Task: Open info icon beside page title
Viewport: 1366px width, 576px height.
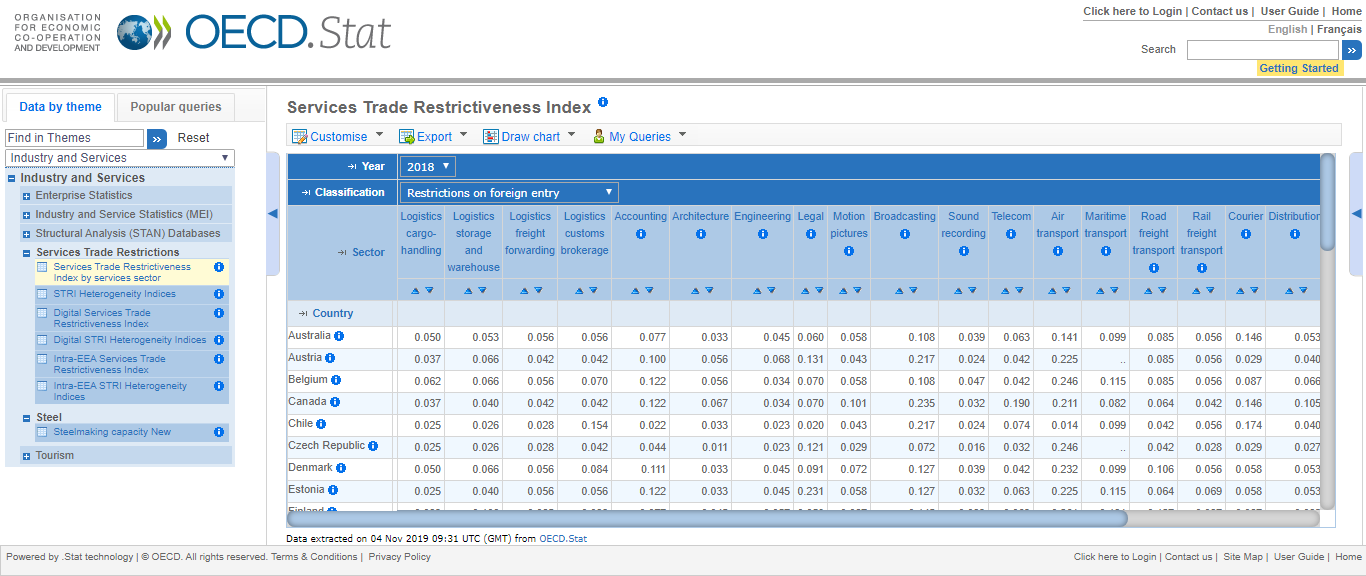Action: (x=603, y=102)
